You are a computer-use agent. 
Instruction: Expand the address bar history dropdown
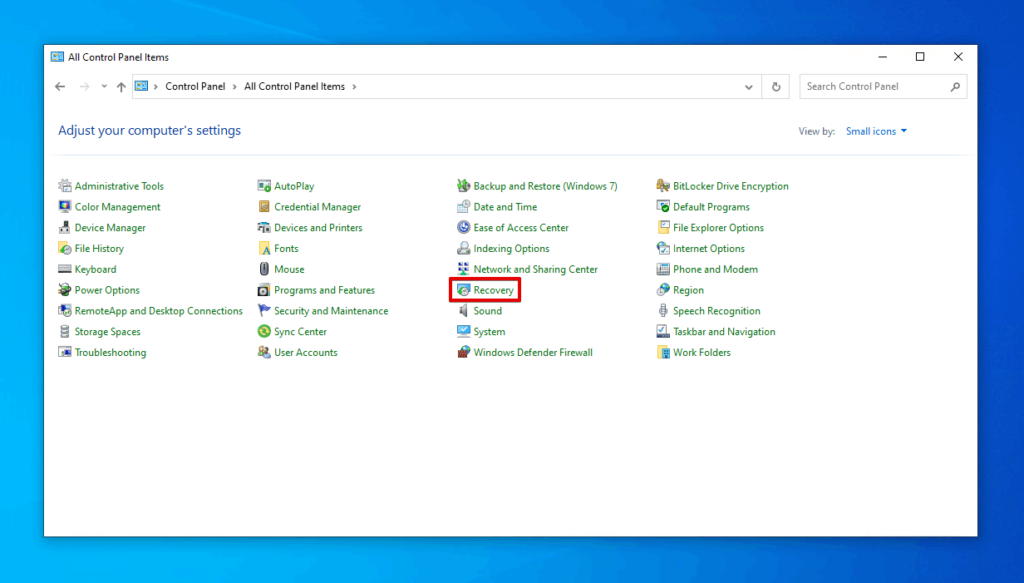pos(749,87)
